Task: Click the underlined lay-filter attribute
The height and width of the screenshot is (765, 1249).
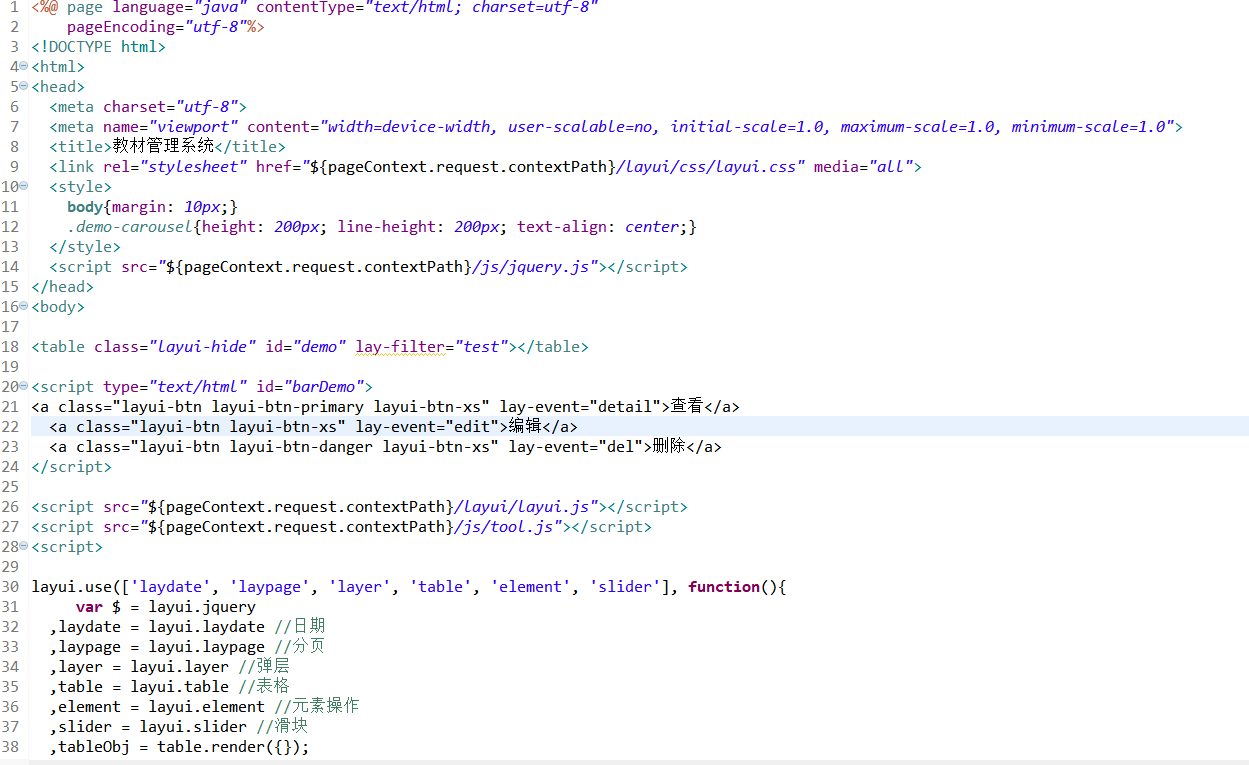Action: [x=400, y=347]
